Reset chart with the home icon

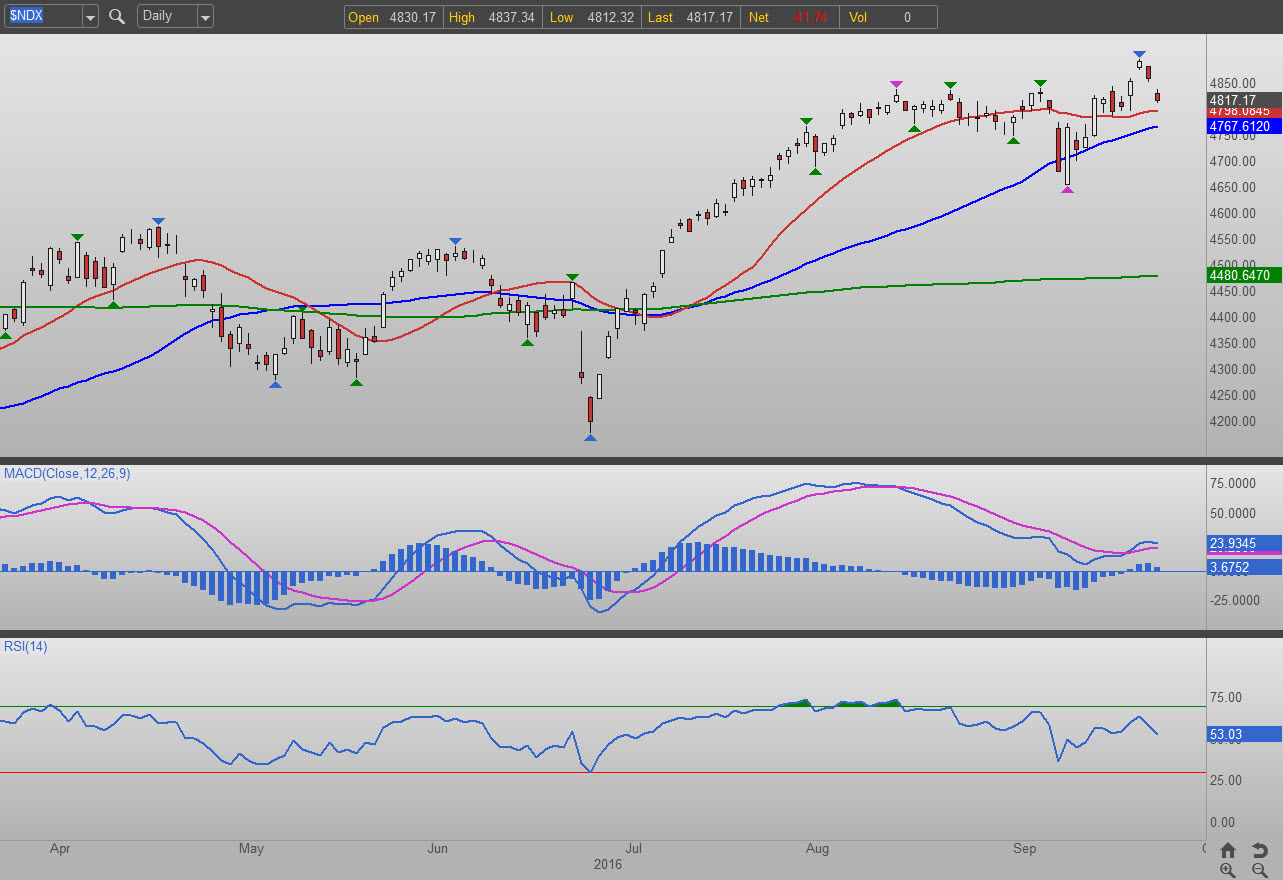(x=1228, y=850)
